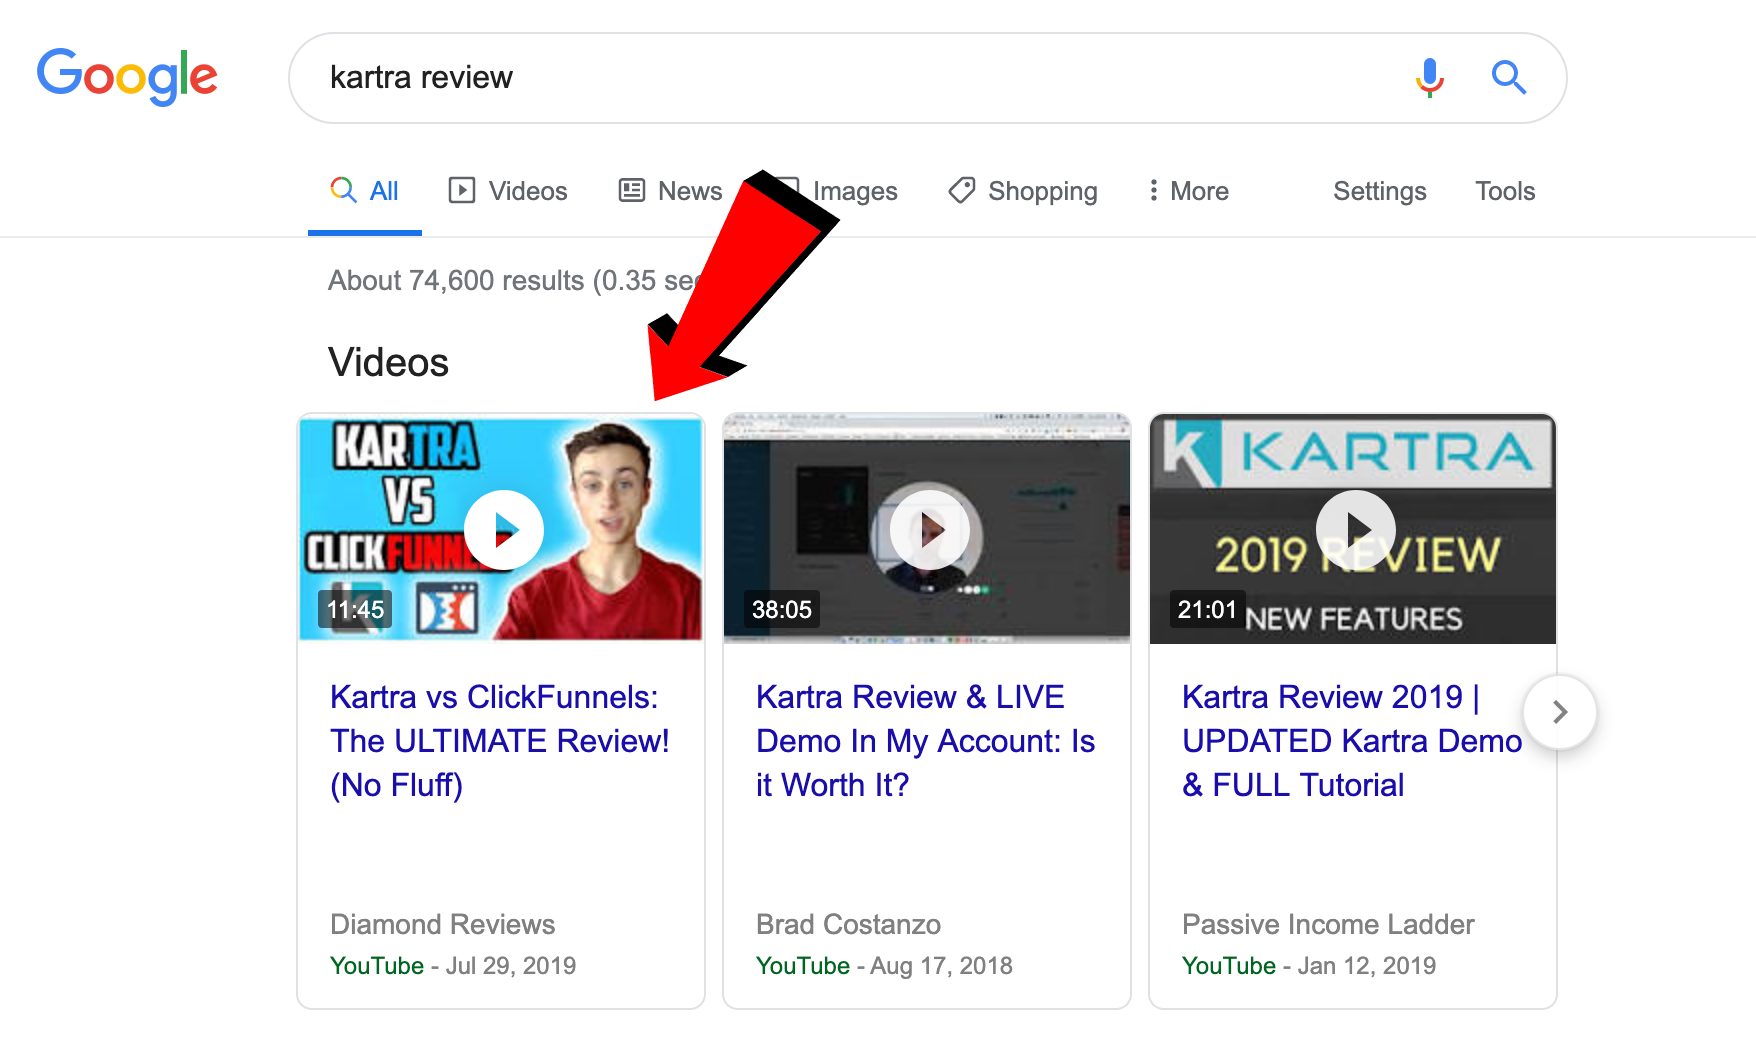Open the Settings menu
This screenshot has width=1756, height=1060.
click(x=1379, y=191)
